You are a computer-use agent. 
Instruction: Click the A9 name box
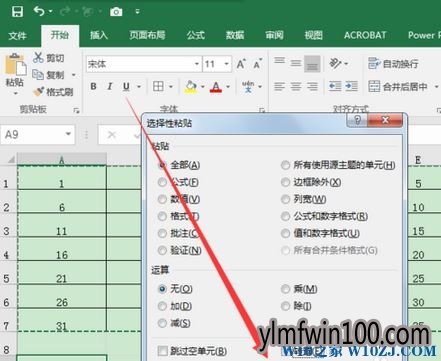click(32, 134)
